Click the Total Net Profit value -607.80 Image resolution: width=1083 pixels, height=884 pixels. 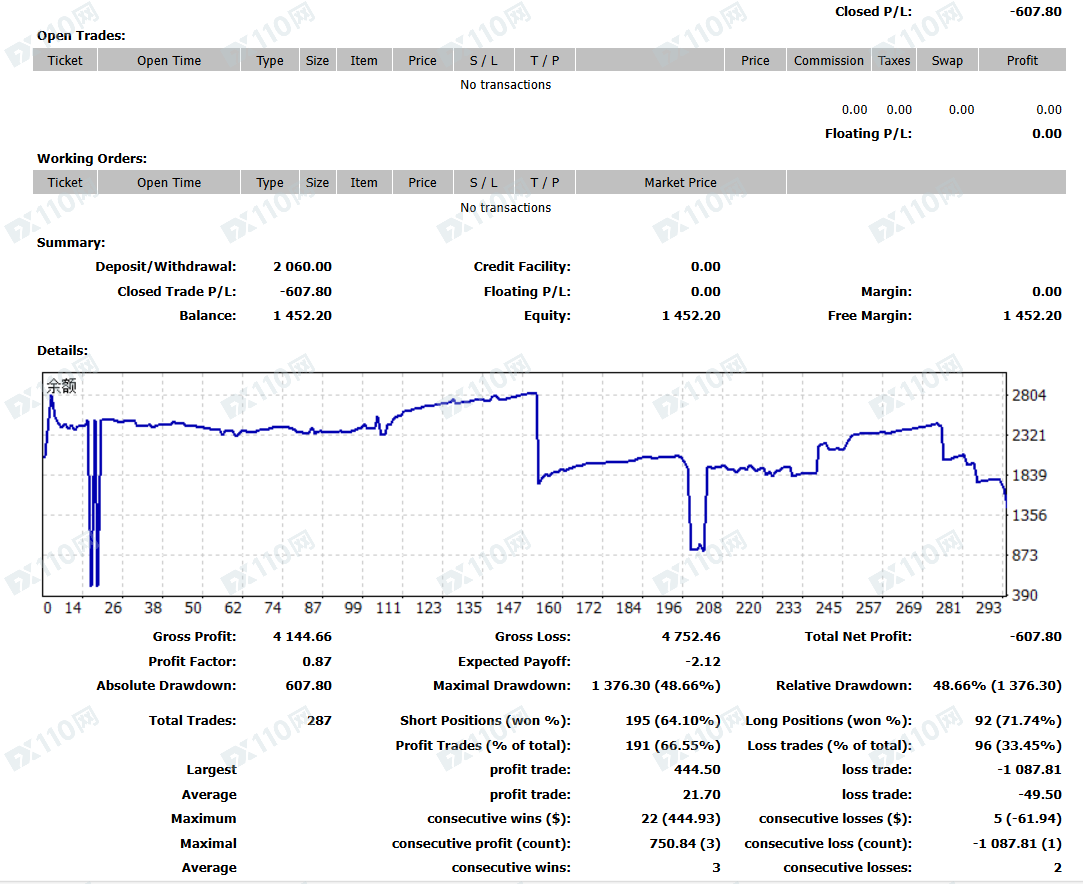pyautogui.click(x=1035, y=636)
